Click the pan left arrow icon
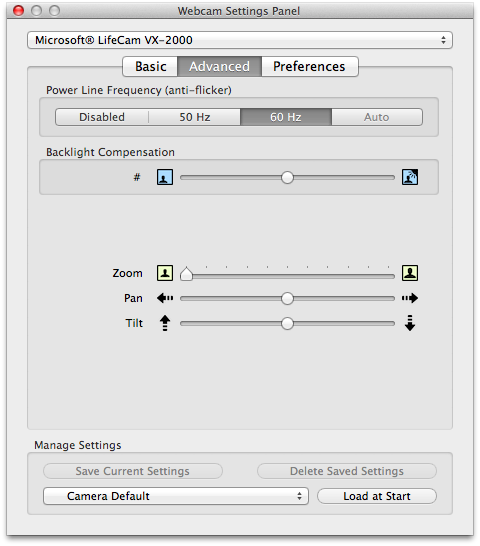The image size is (480, 546). tap(165, 298)
